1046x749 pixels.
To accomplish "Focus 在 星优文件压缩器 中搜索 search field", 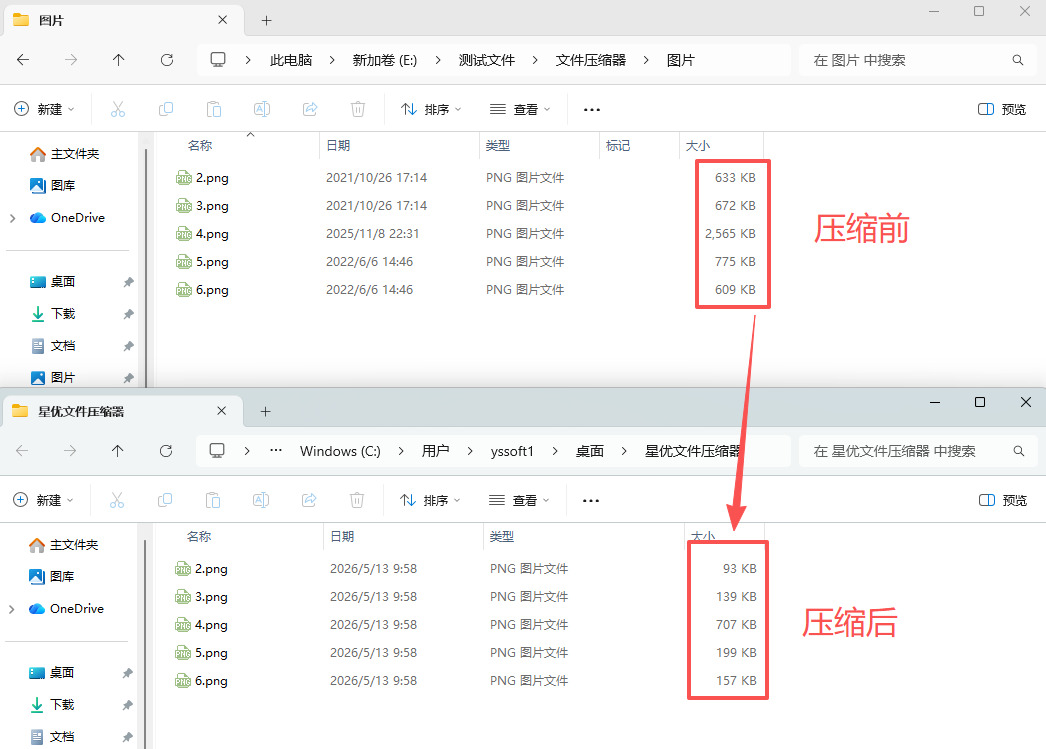I will [x=918, y=452].
